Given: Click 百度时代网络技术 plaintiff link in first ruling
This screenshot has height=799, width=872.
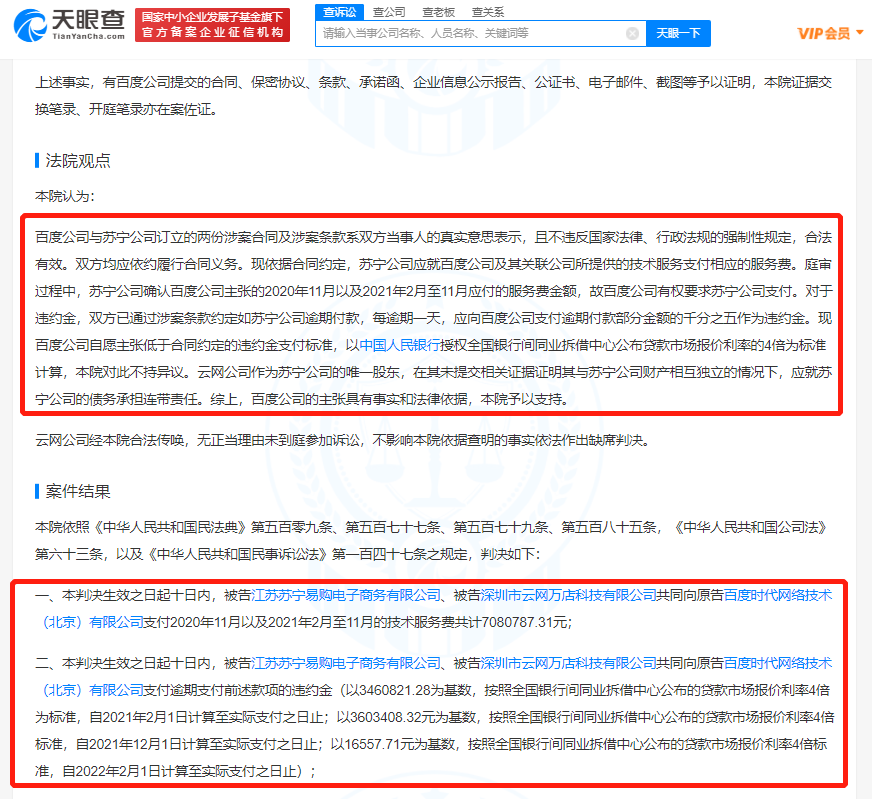Looking at the screenshot, I should click(777, 595).
